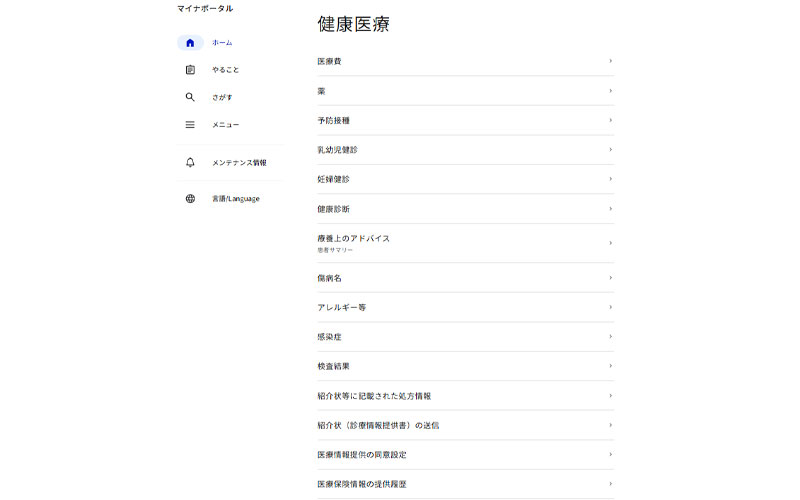This screenshot has height=500, width=800.
Task: Open the 乳幼児健診 row
Action: [465, 149]
